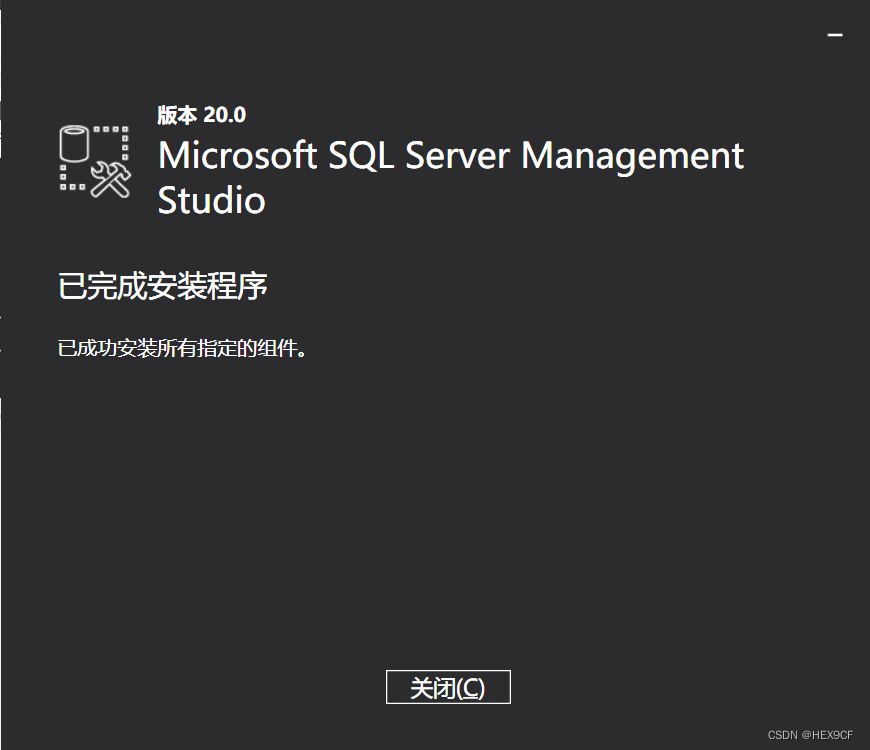Minimize the installer window
This screenshot has height=750, width=870.
835,35
